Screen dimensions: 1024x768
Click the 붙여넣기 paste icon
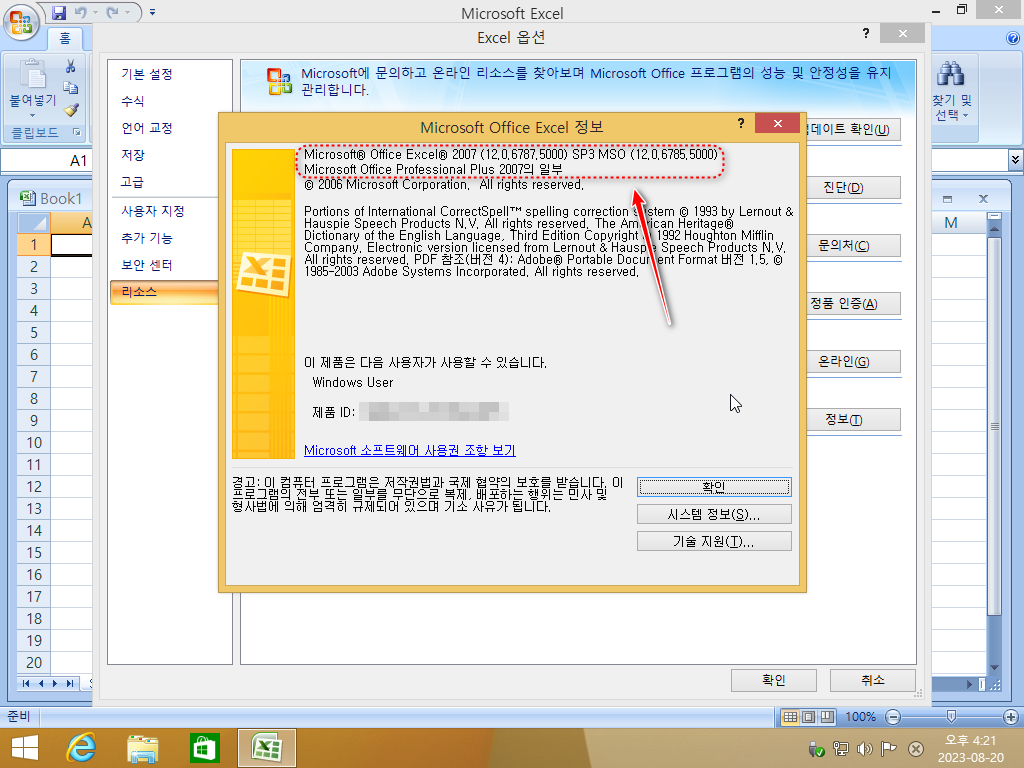(x=32, y=74)
